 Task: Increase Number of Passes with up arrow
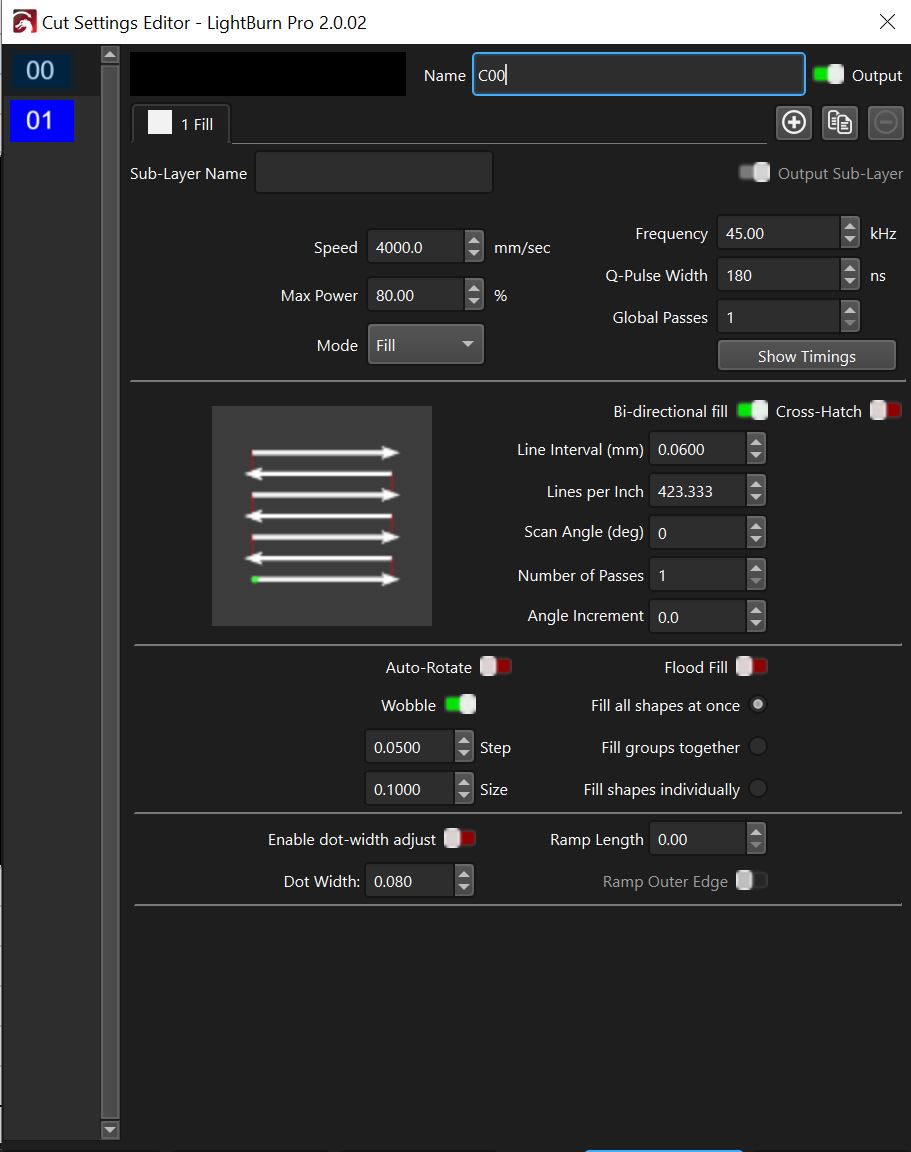[756, 566]
